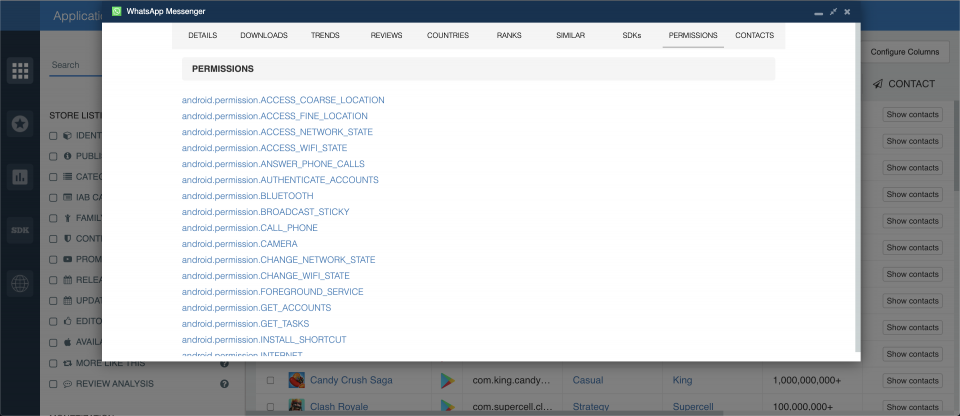Switch to the Downloads tab
960x416 pixels.
click(264, 36)
